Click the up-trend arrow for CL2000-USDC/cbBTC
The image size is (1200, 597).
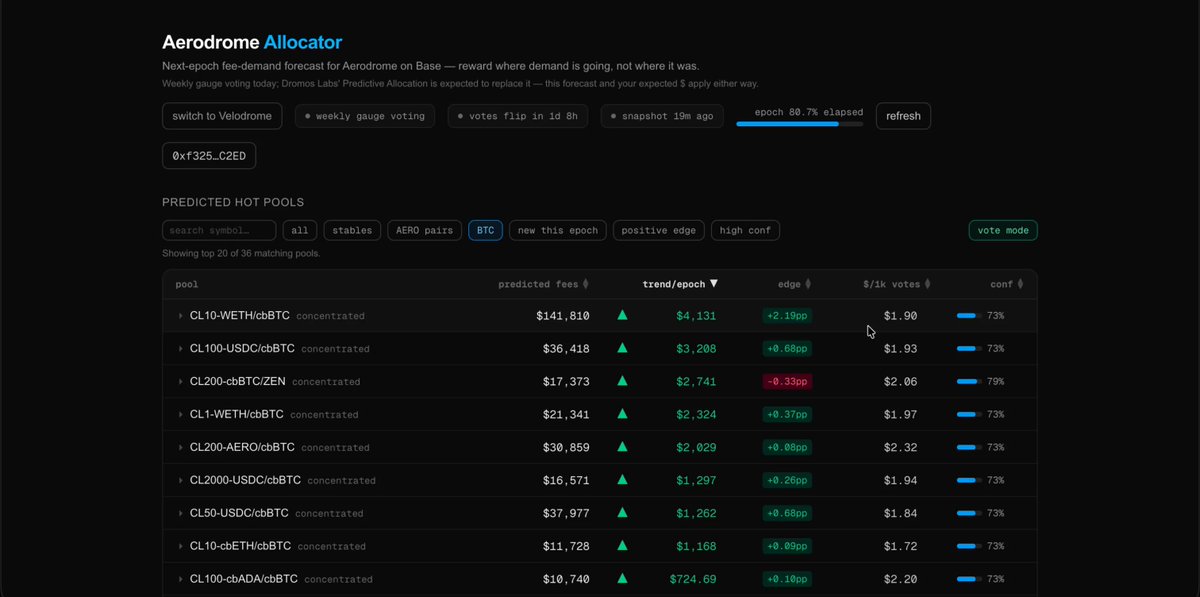click(x=622, y=480)
